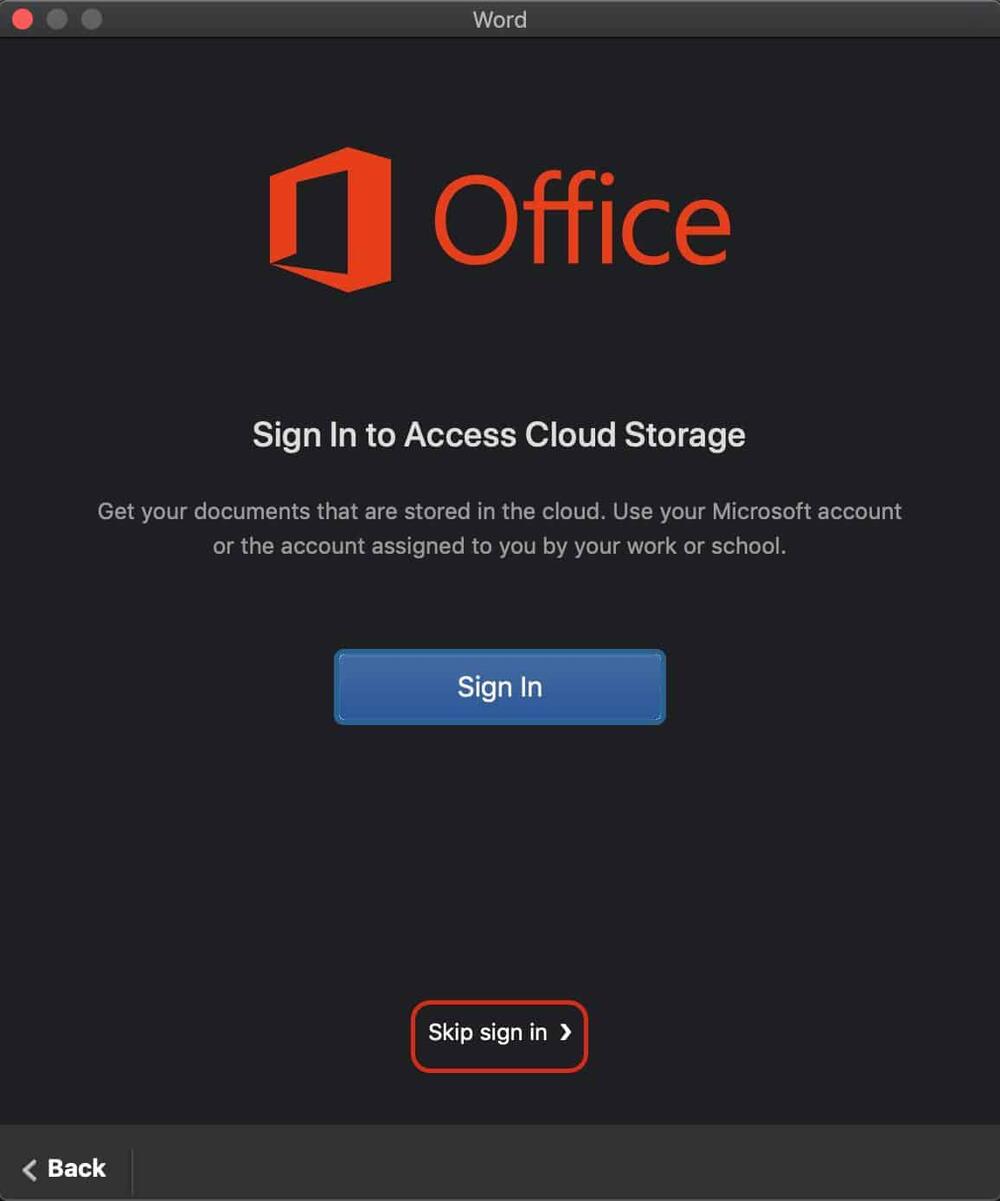Click the work or school description line

(499, 548)
